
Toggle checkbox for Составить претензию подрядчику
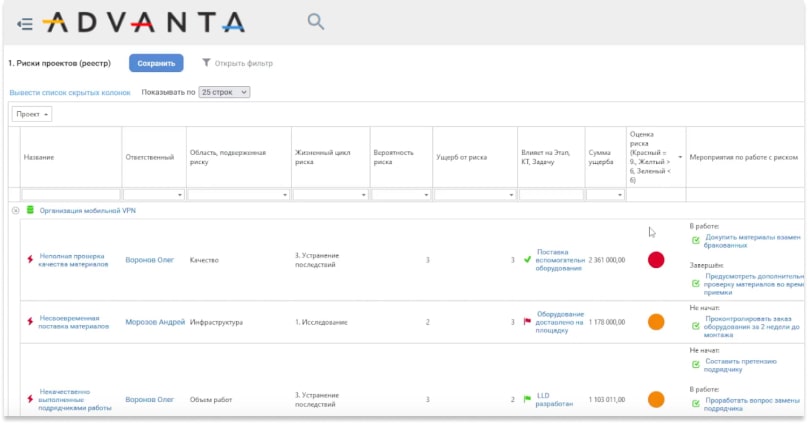695,365
